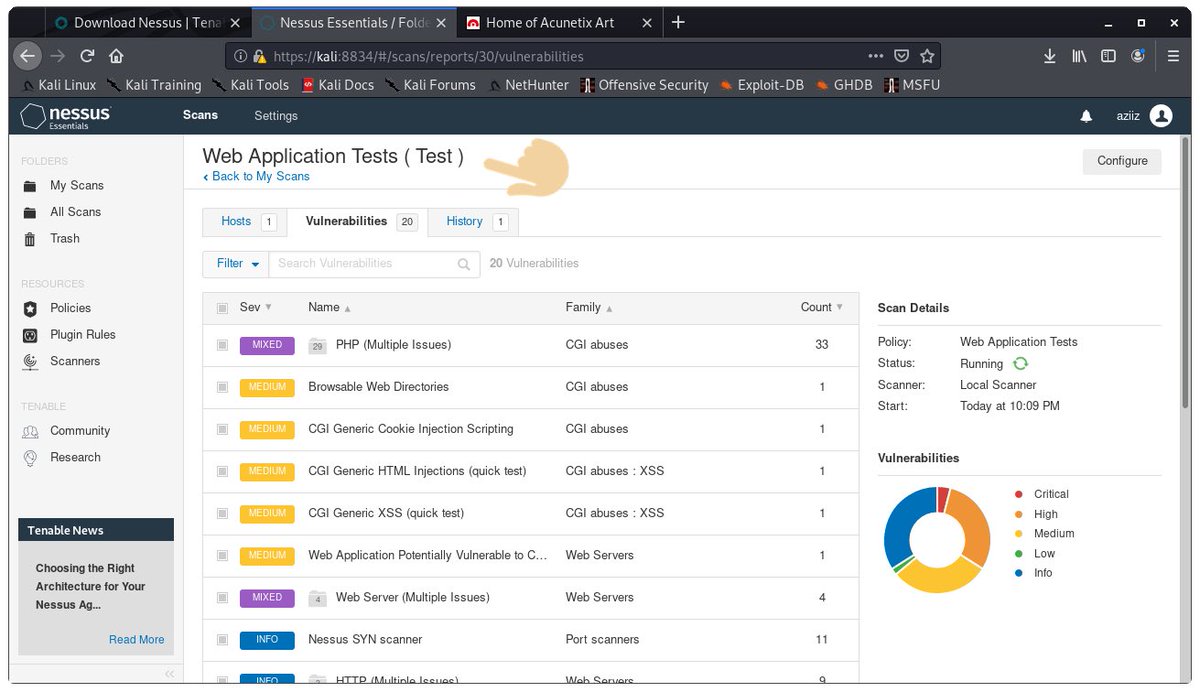Click the Nessus Essentials logo

(66, 116)
